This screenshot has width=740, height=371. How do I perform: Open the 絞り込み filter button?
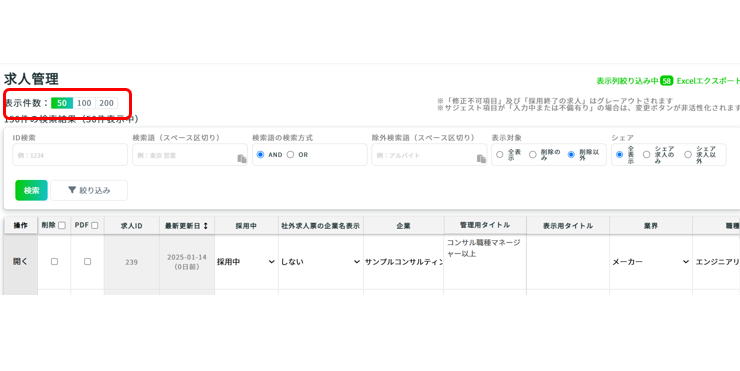point(89,190)
